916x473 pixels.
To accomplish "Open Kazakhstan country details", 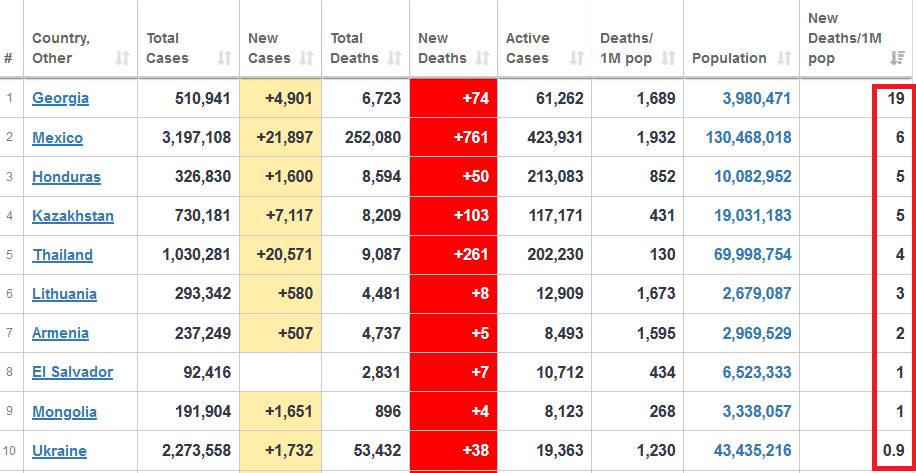I will [73, 216].
